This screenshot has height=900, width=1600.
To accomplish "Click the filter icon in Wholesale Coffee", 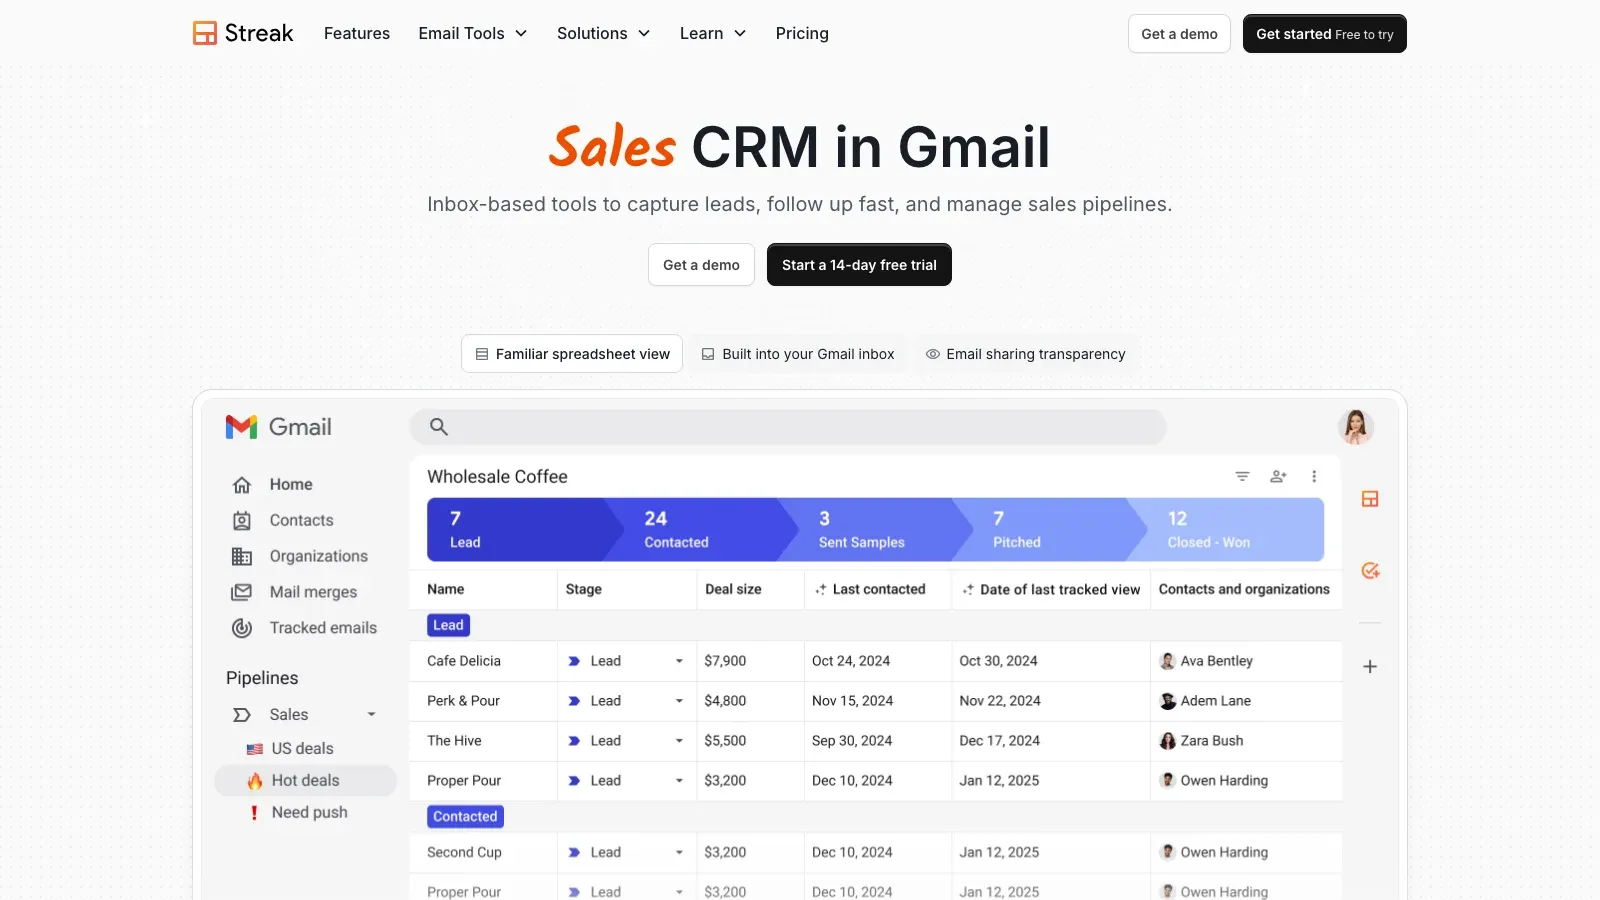I will 1242,477.
